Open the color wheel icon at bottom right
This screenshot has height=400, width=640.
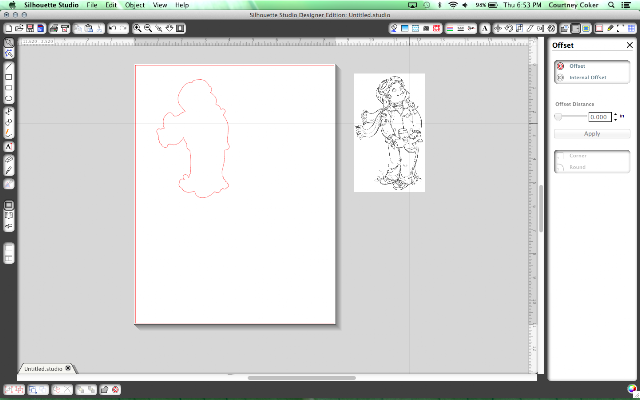point(632,389)
